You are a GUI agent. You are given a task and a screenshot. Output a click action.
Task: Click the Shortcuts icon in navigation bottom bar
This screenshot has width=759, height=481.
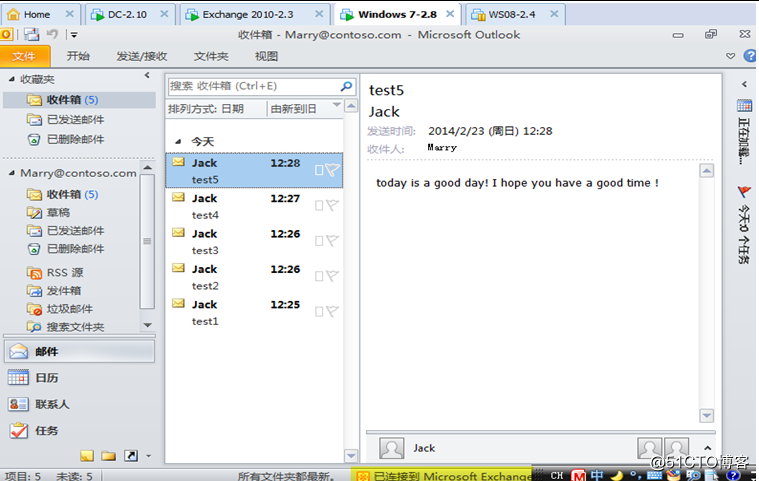[x=131, y=455]
